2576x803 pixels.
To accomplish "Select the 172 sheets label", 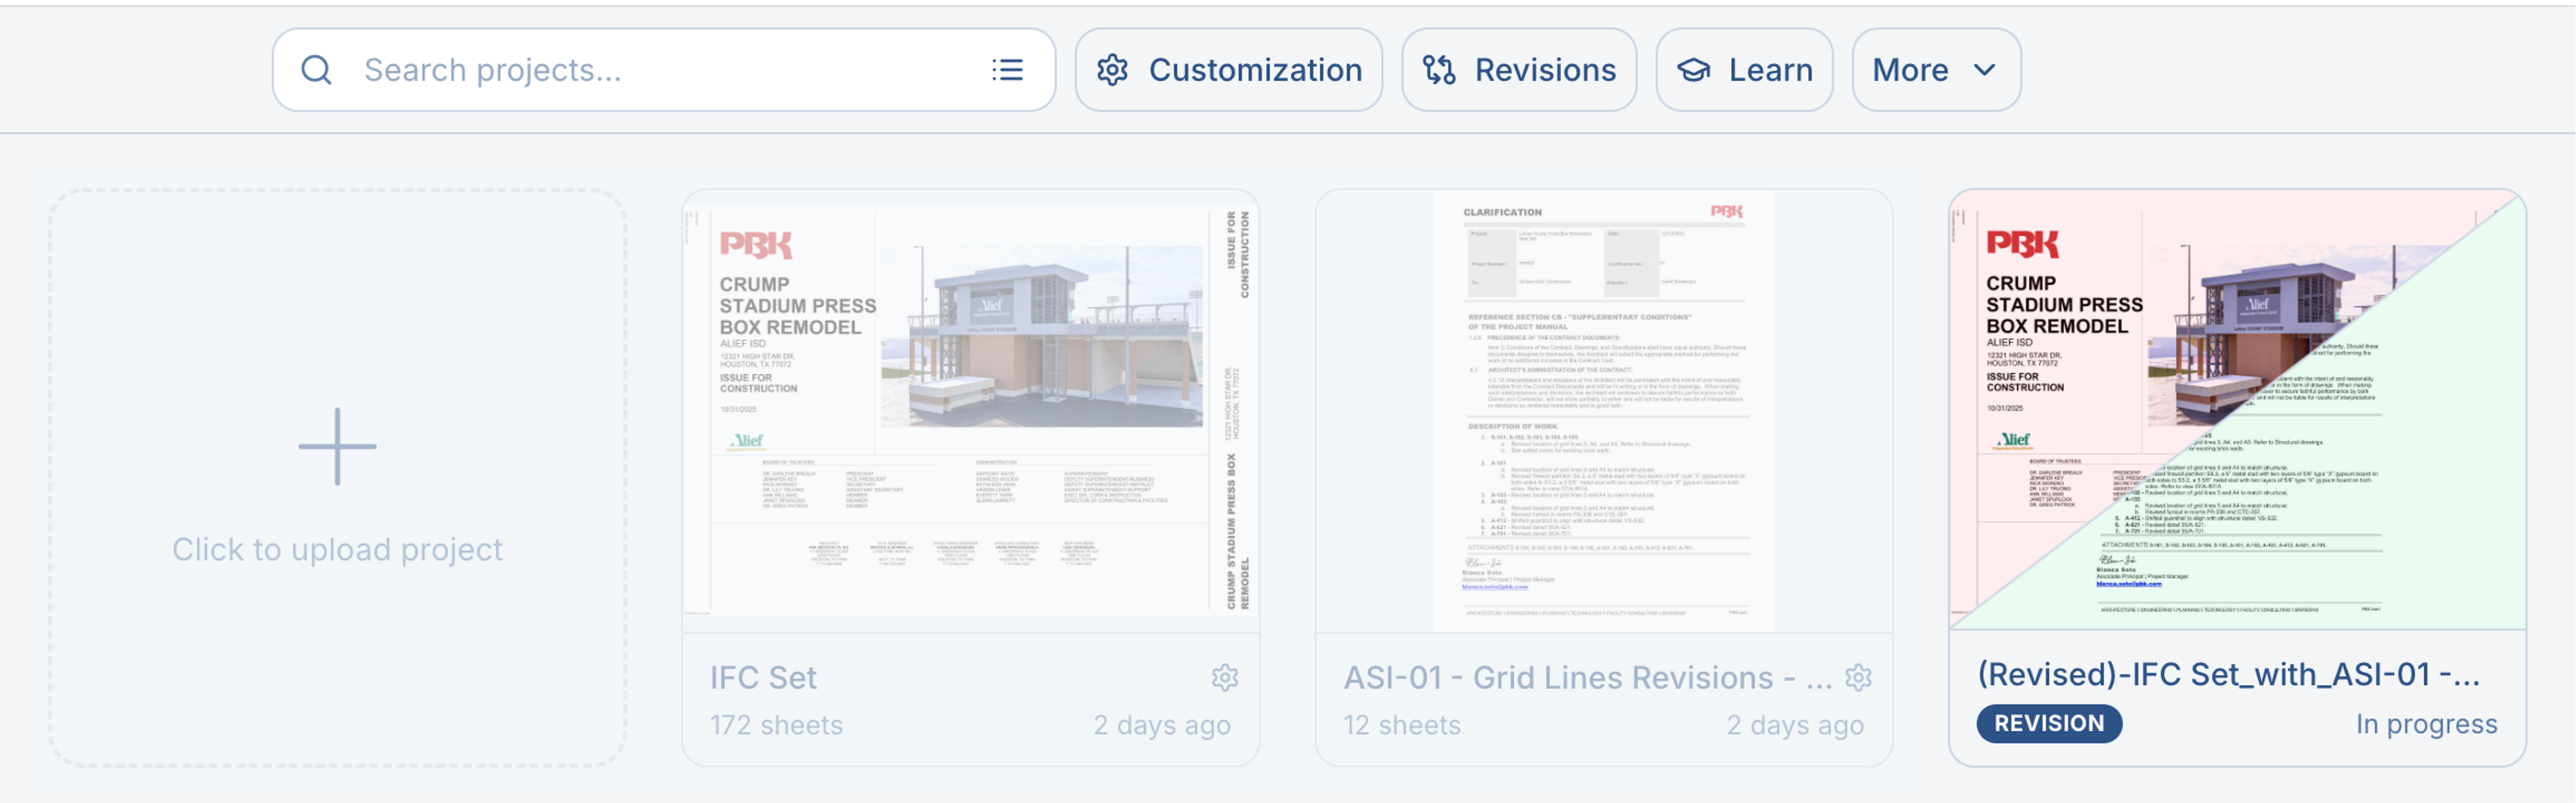I will (x=776, y=724).
